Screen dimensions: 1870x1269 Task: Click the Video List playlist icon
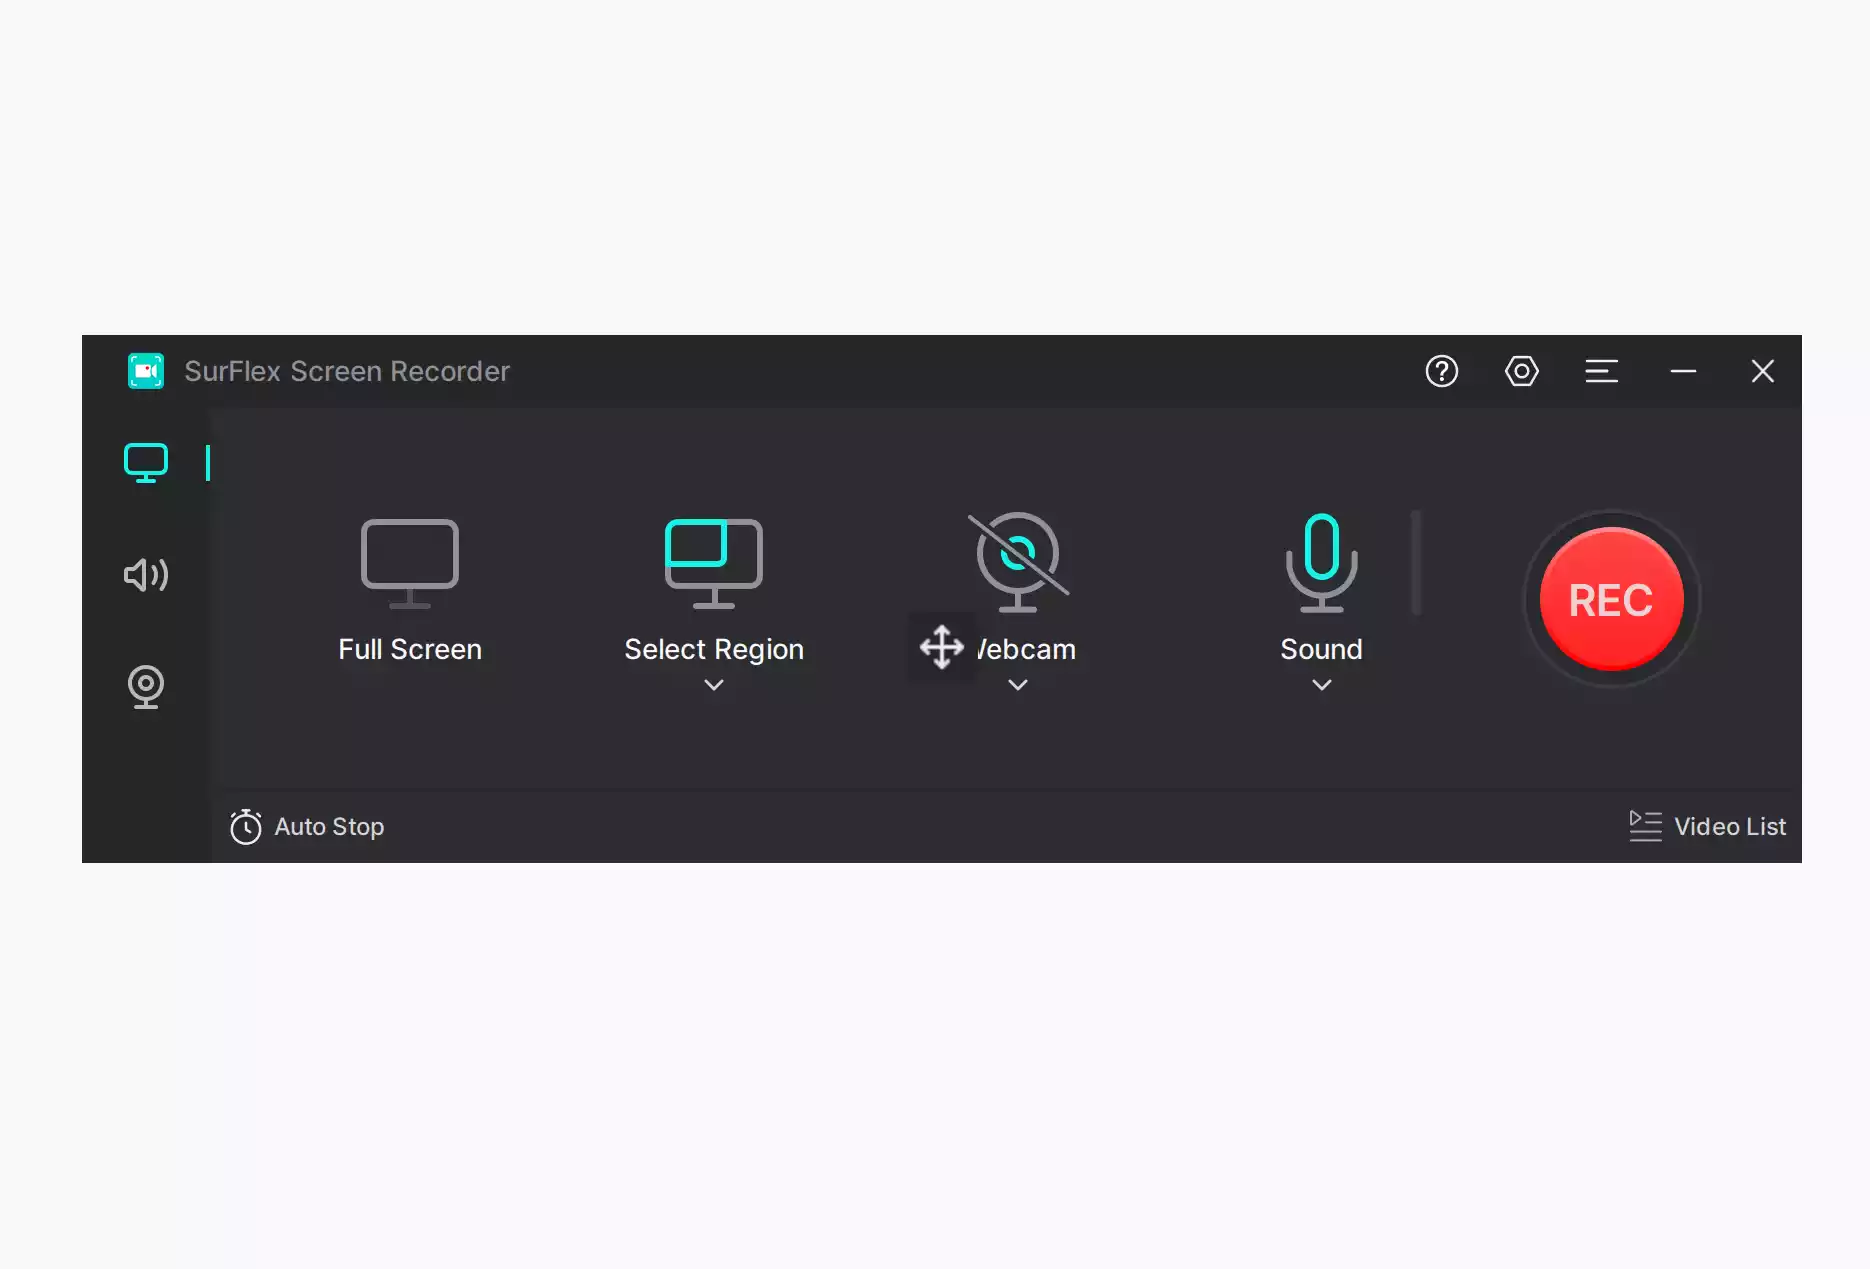pos(1645,826)
